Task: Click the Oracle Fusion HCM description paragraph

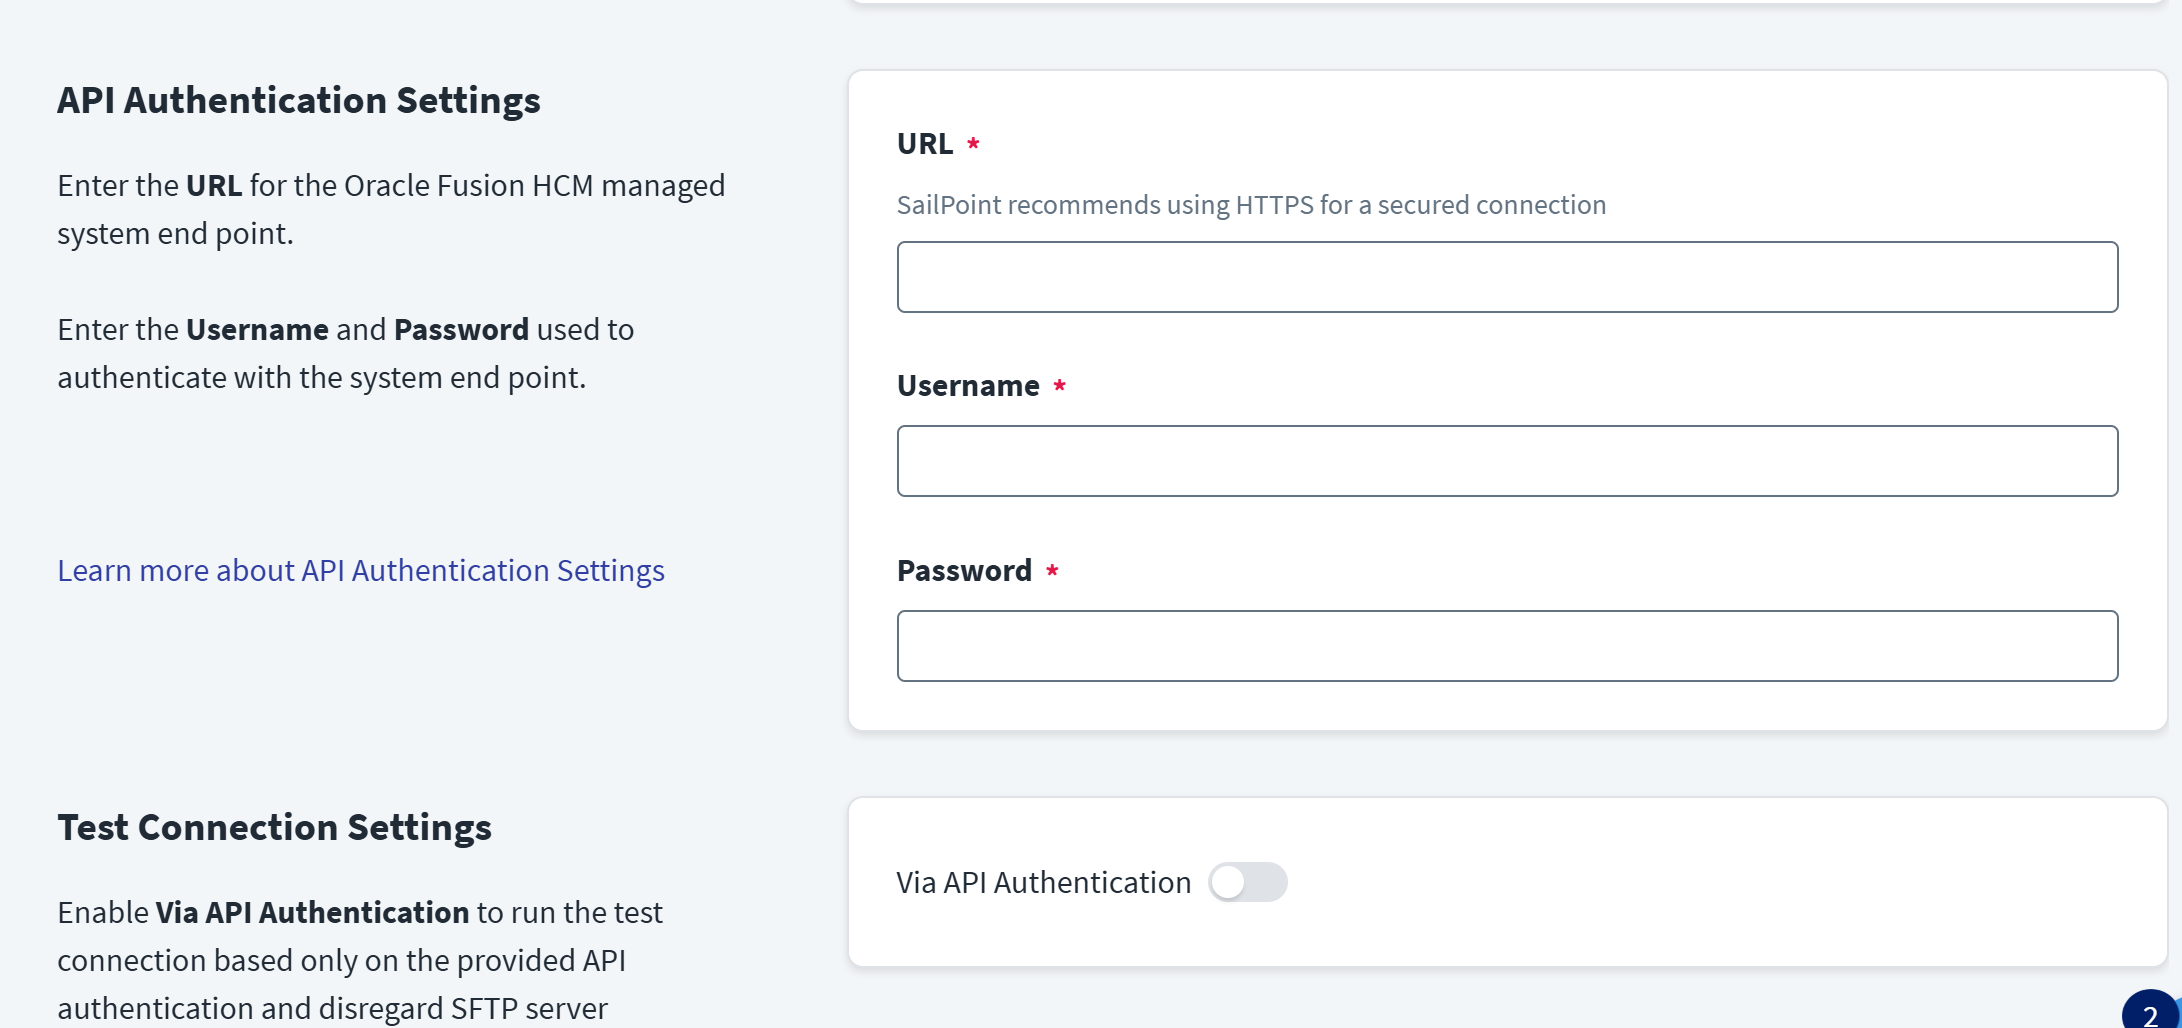Action: click(x=391, y=209)
